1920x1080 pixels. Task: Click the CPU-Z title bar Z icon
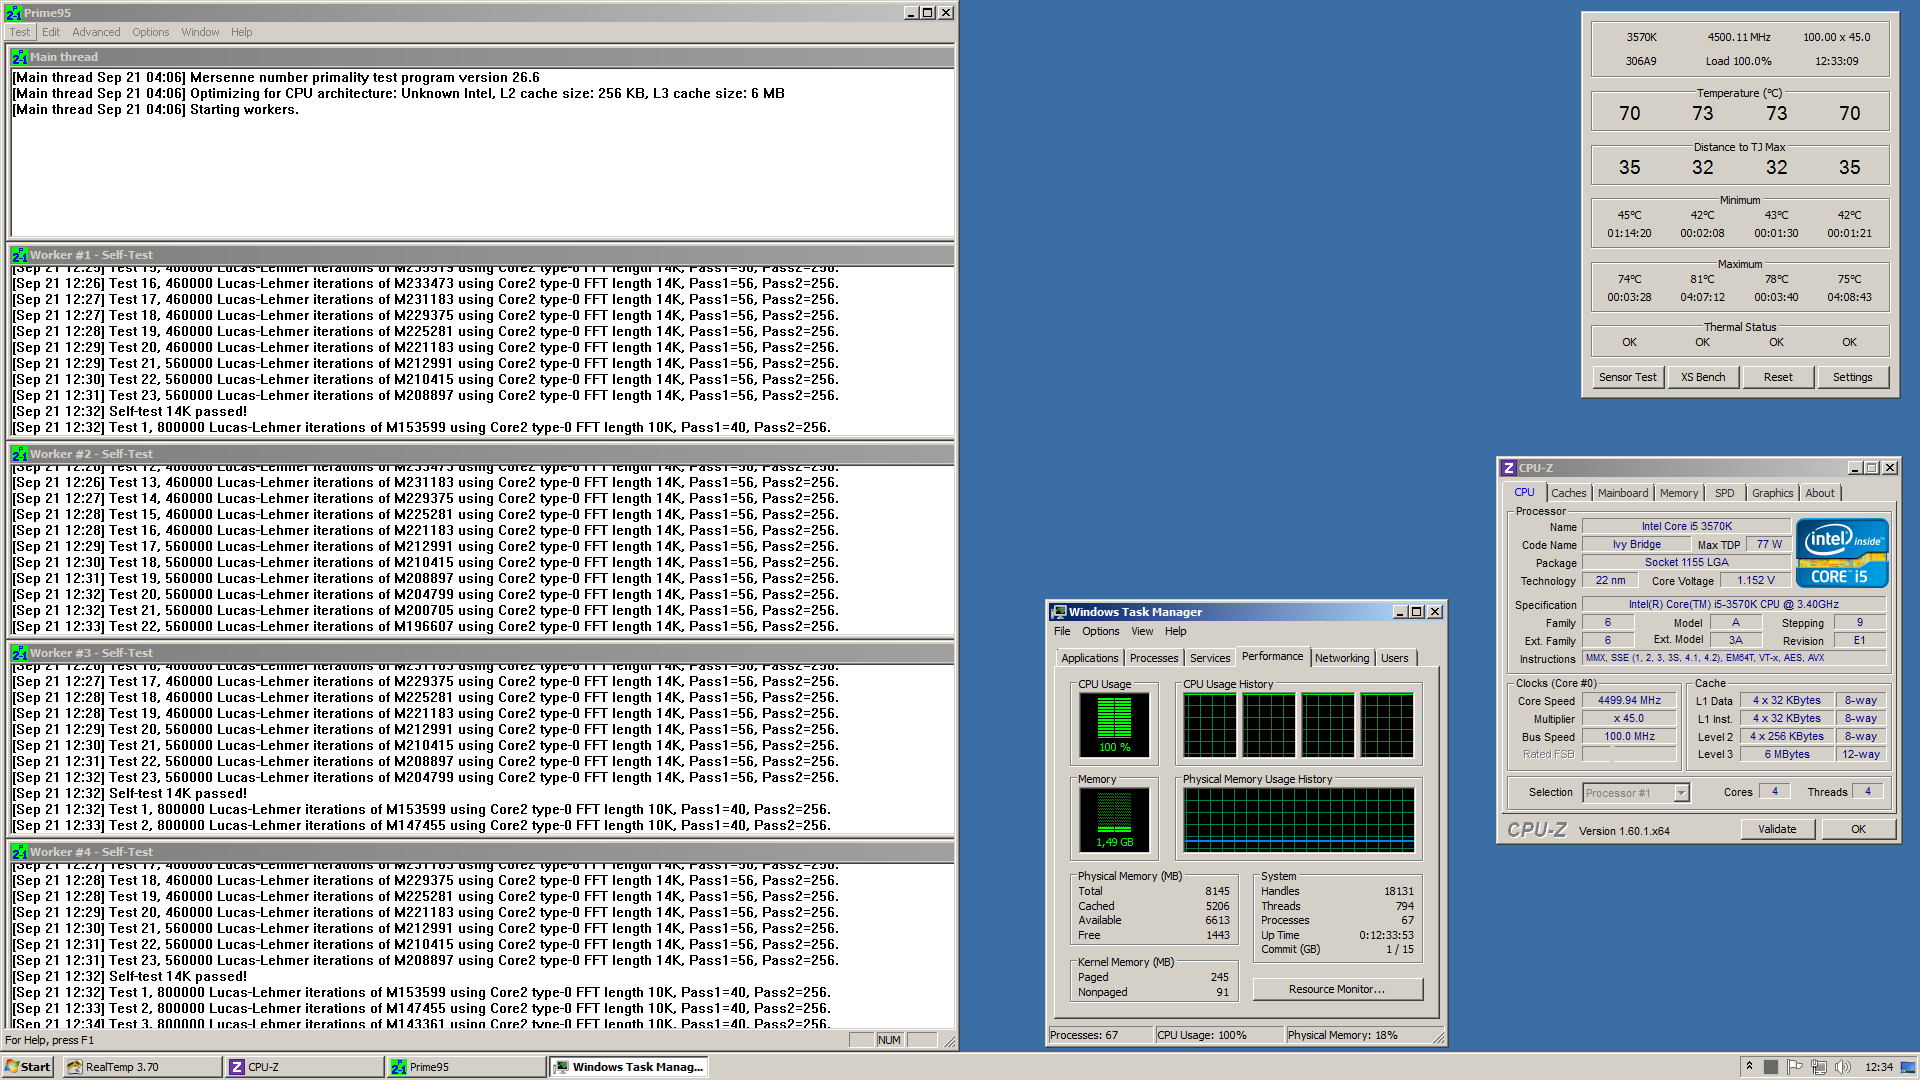(x=1508, y=468)
